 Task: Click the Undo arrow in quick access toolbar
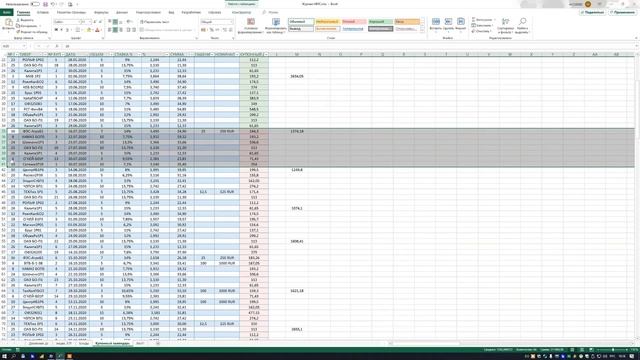pos(53,4)
